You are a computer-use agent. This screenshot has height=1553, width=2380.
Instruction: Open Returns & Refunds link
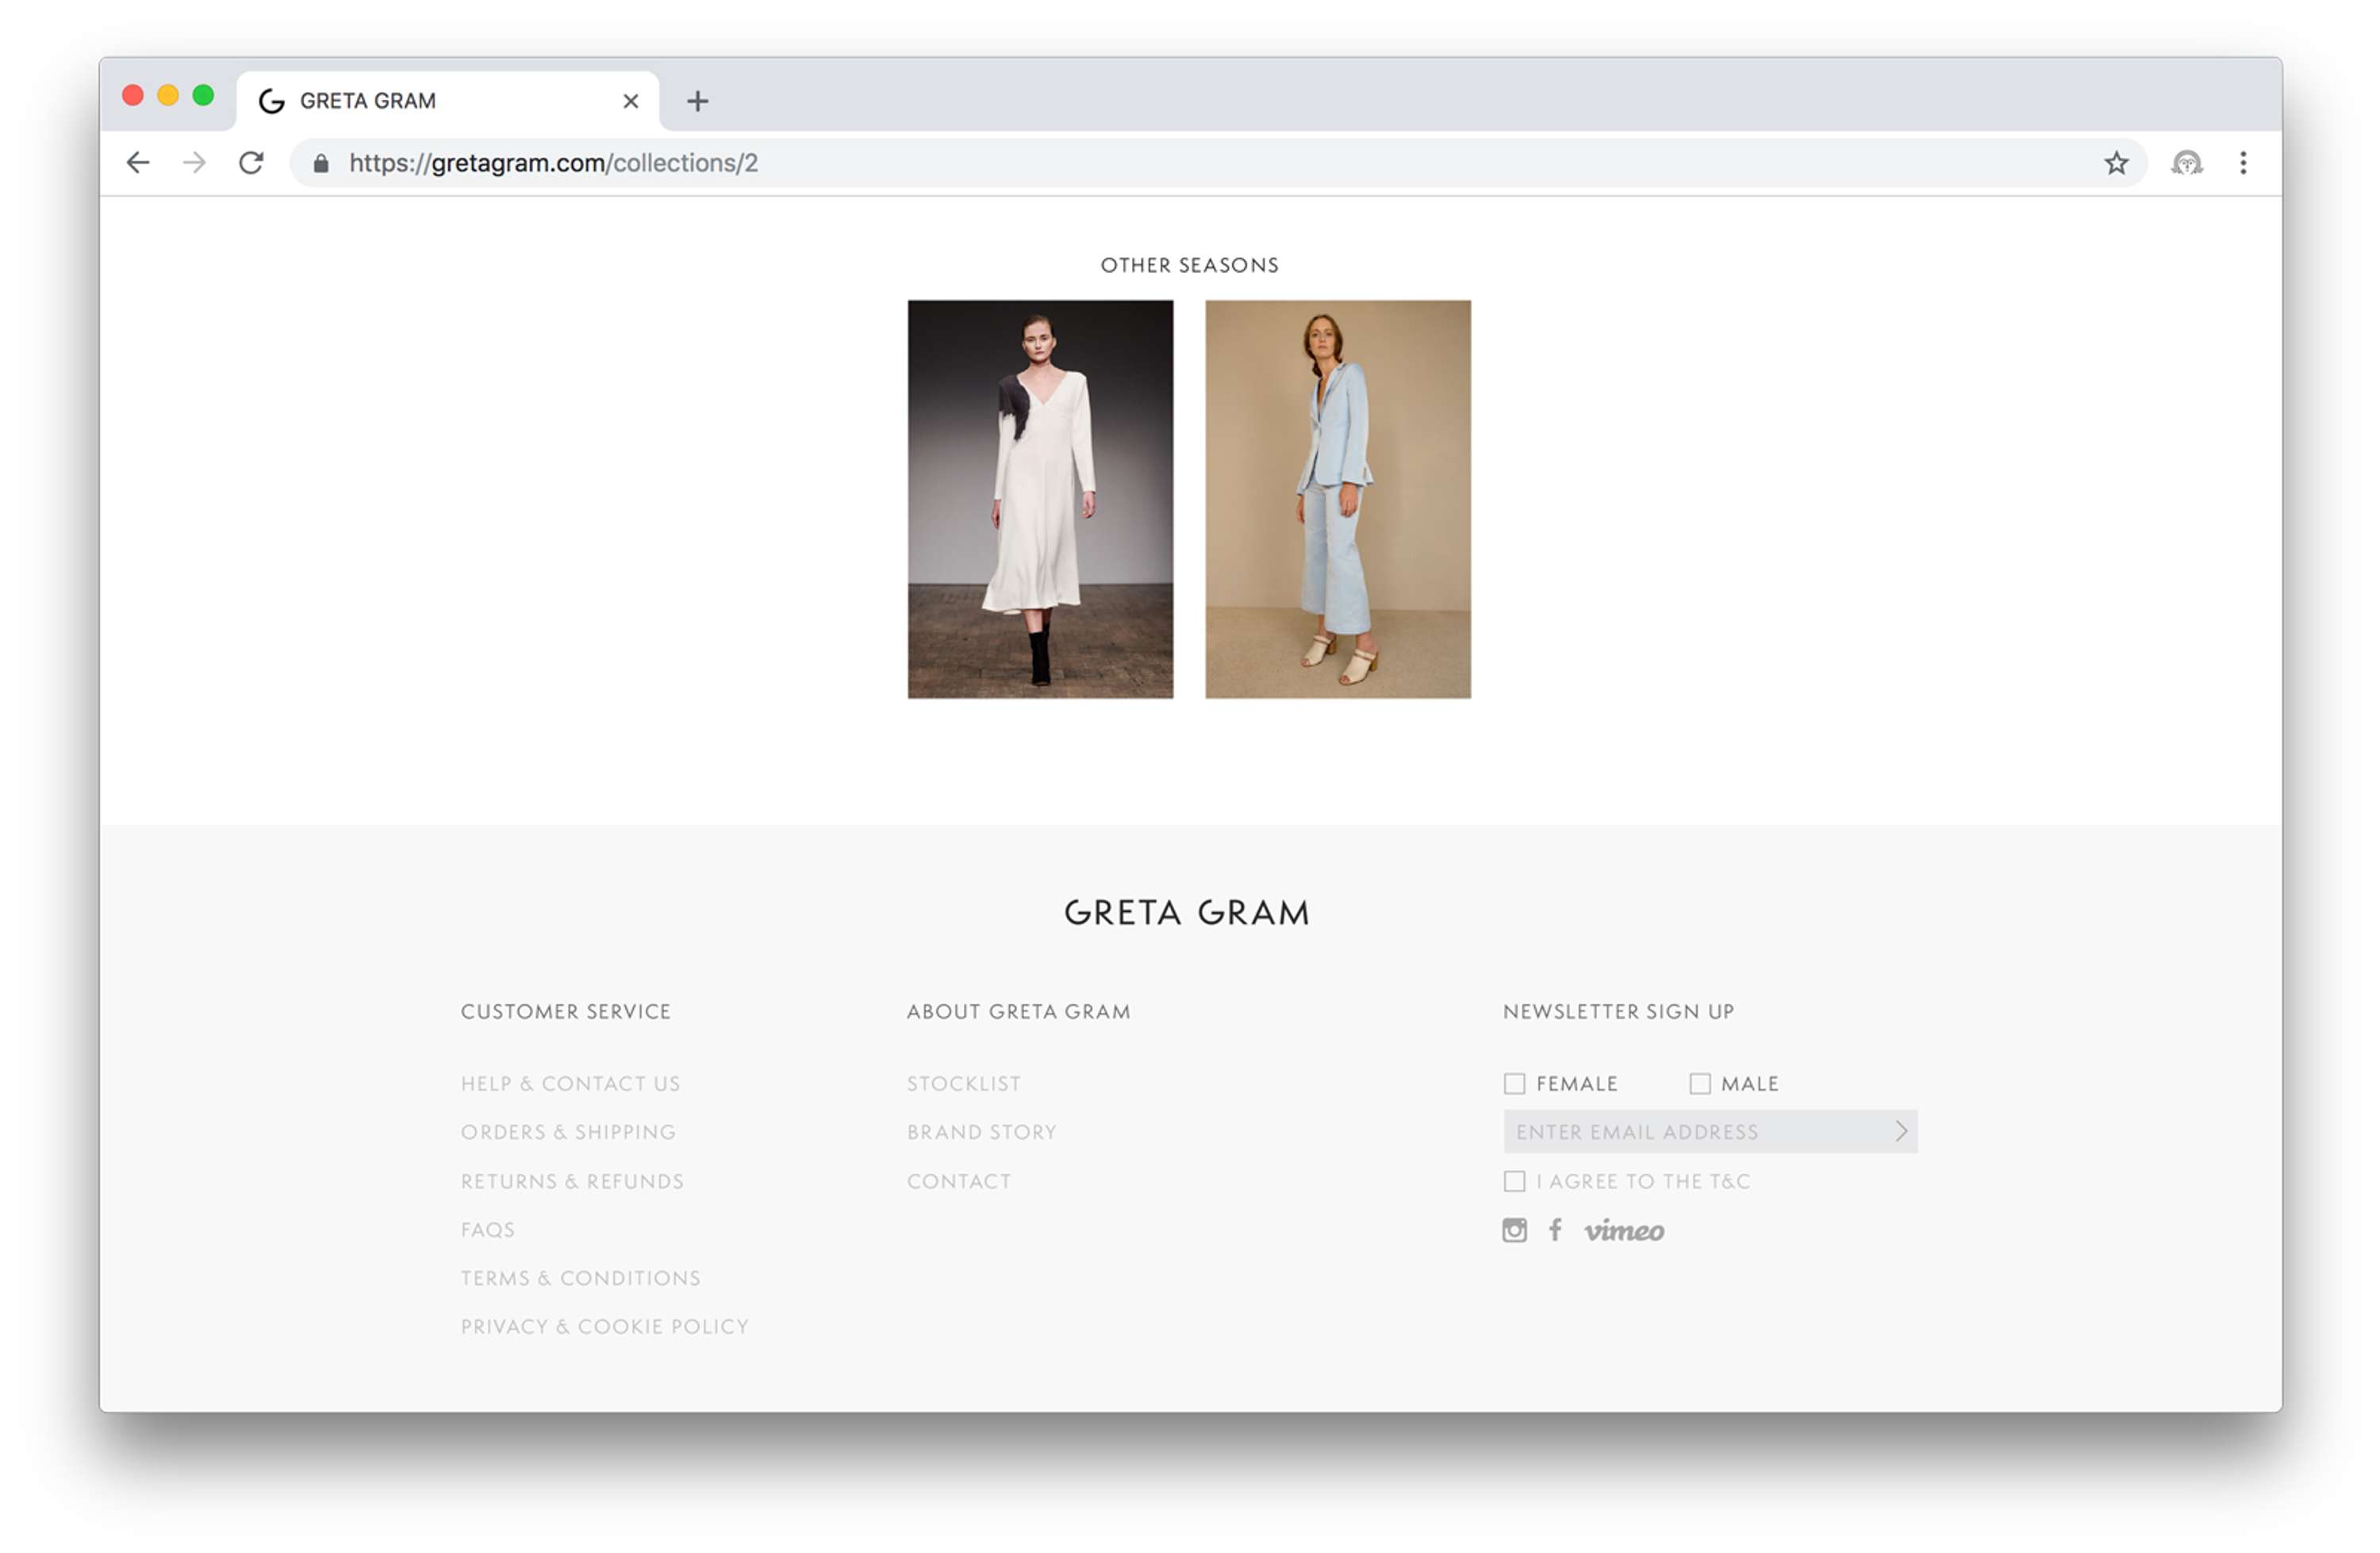(572, 1181)
